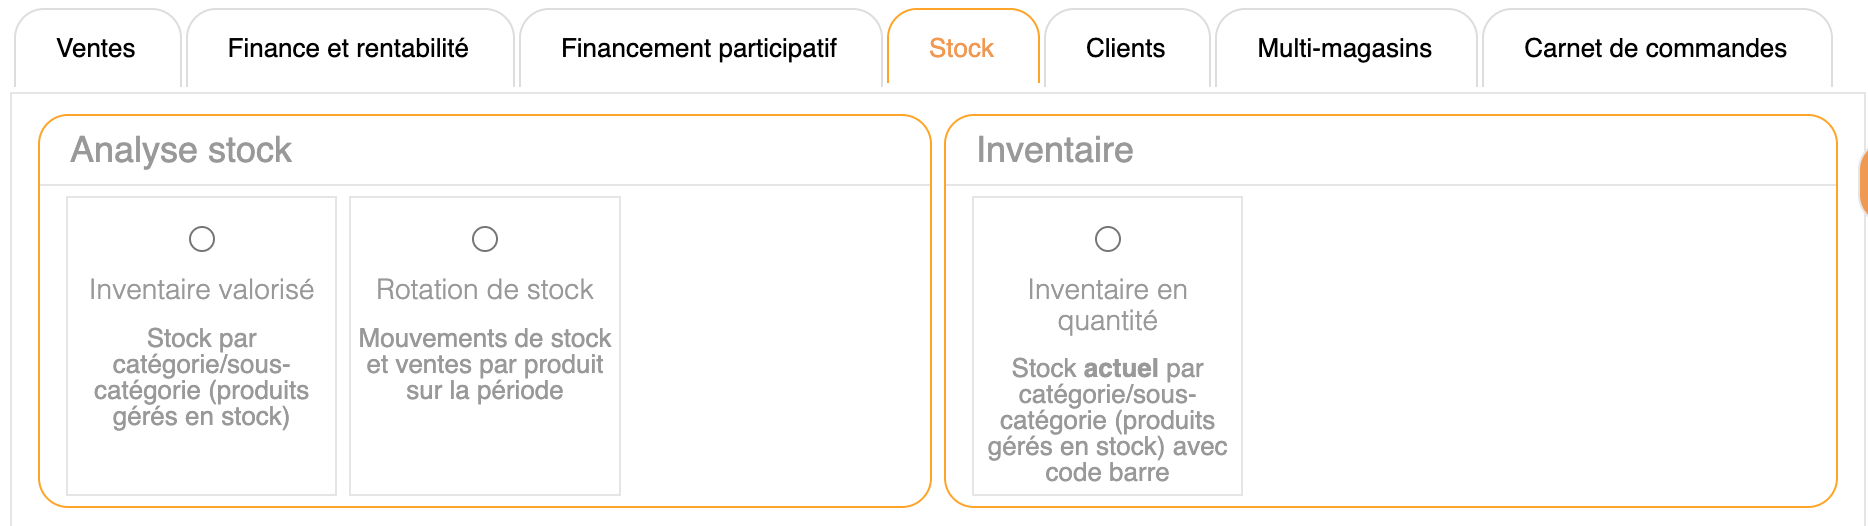This screenshot has width=1868, height=526.
Task: Enable the Inventaire en quantité radio button
Action: (x=1108, y=239)
